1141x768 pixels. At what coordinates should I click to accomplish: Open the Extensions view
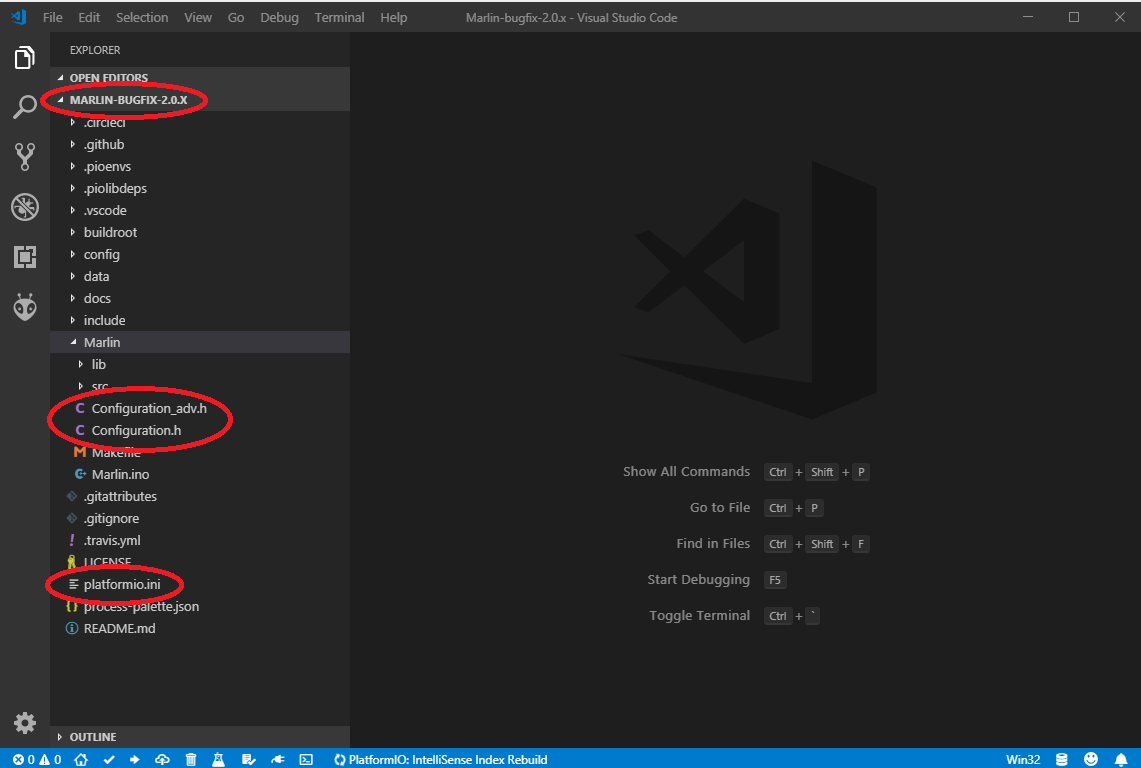click(x=25, y=257)
